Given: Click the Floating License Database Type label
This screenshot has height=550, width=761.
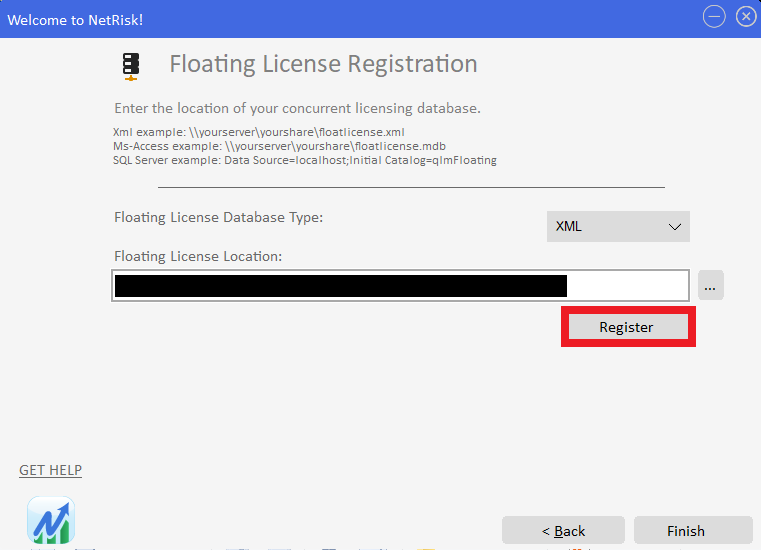Looking at the screenshot, I should pyautogui.click(x=218, y=217).
